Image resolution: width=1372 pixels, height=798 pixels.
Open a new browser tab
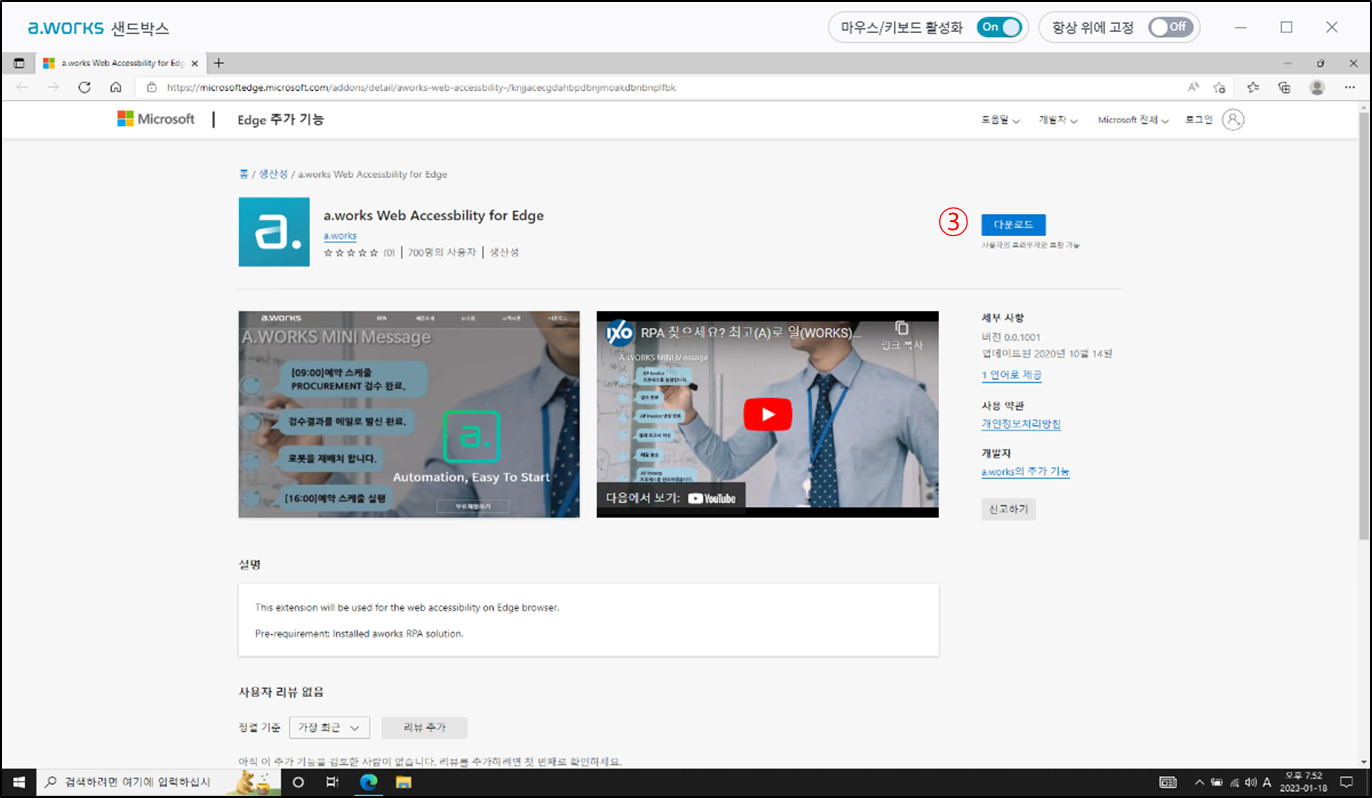tap(219, 63)
